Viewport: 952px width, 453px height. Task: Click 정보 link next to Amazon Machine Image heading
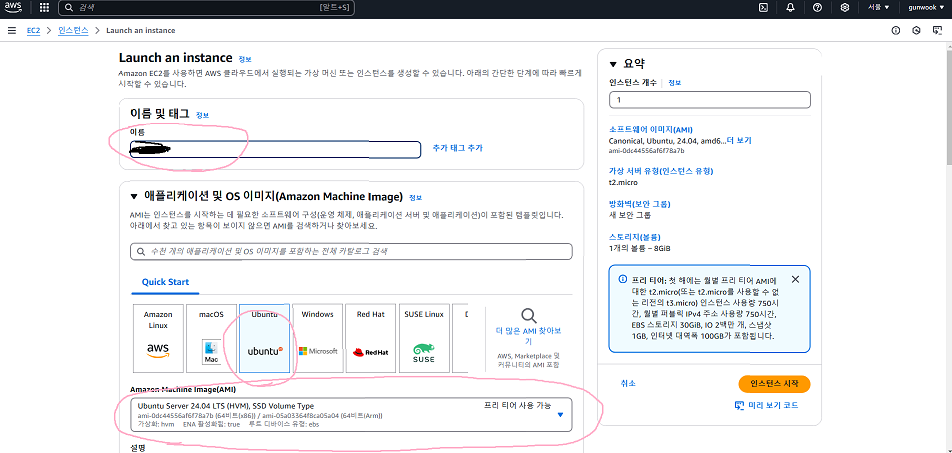[x=415, y=198]
